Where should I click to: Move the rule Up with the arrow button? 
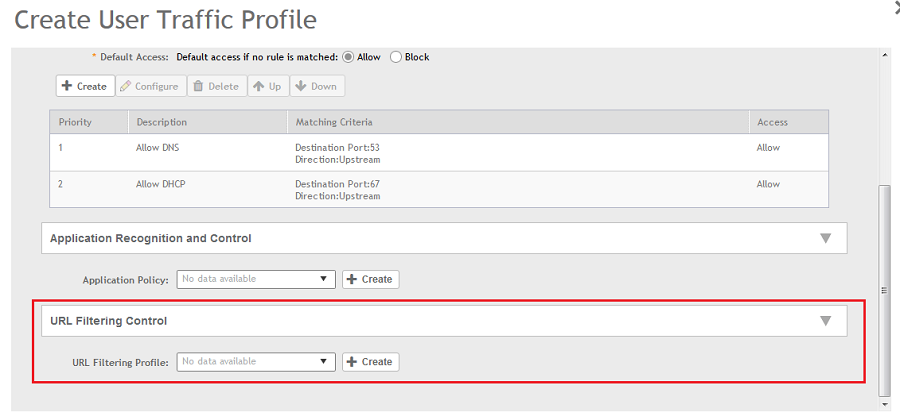[x=267, y=86]
